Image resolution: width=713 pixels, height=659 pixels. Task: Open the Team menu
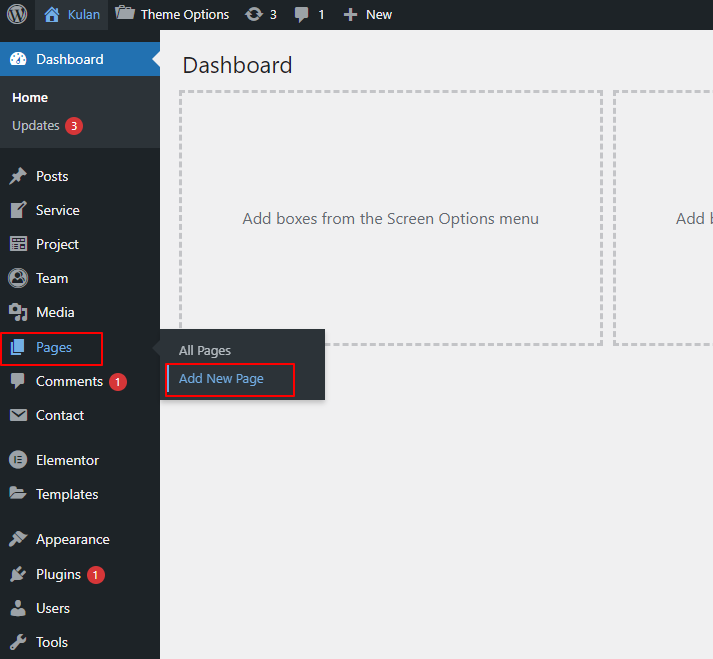(52, 278)
